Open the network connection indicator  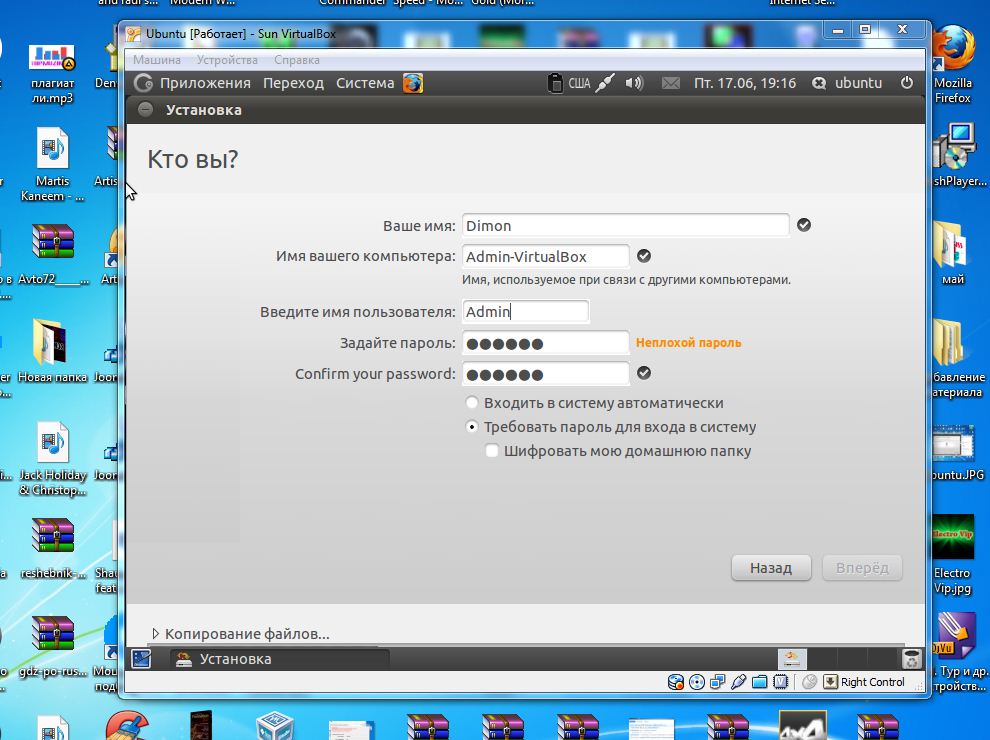click(x=605, y=83)
